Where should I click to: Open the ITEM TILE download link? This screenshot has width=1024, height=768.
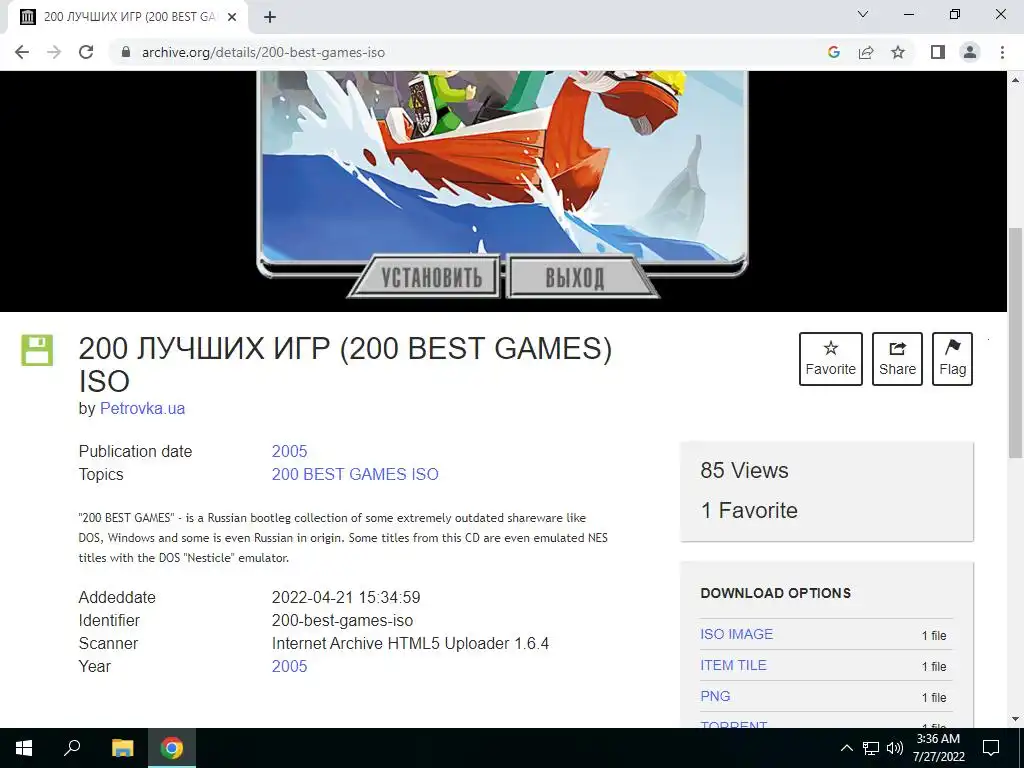pos(733,665)
